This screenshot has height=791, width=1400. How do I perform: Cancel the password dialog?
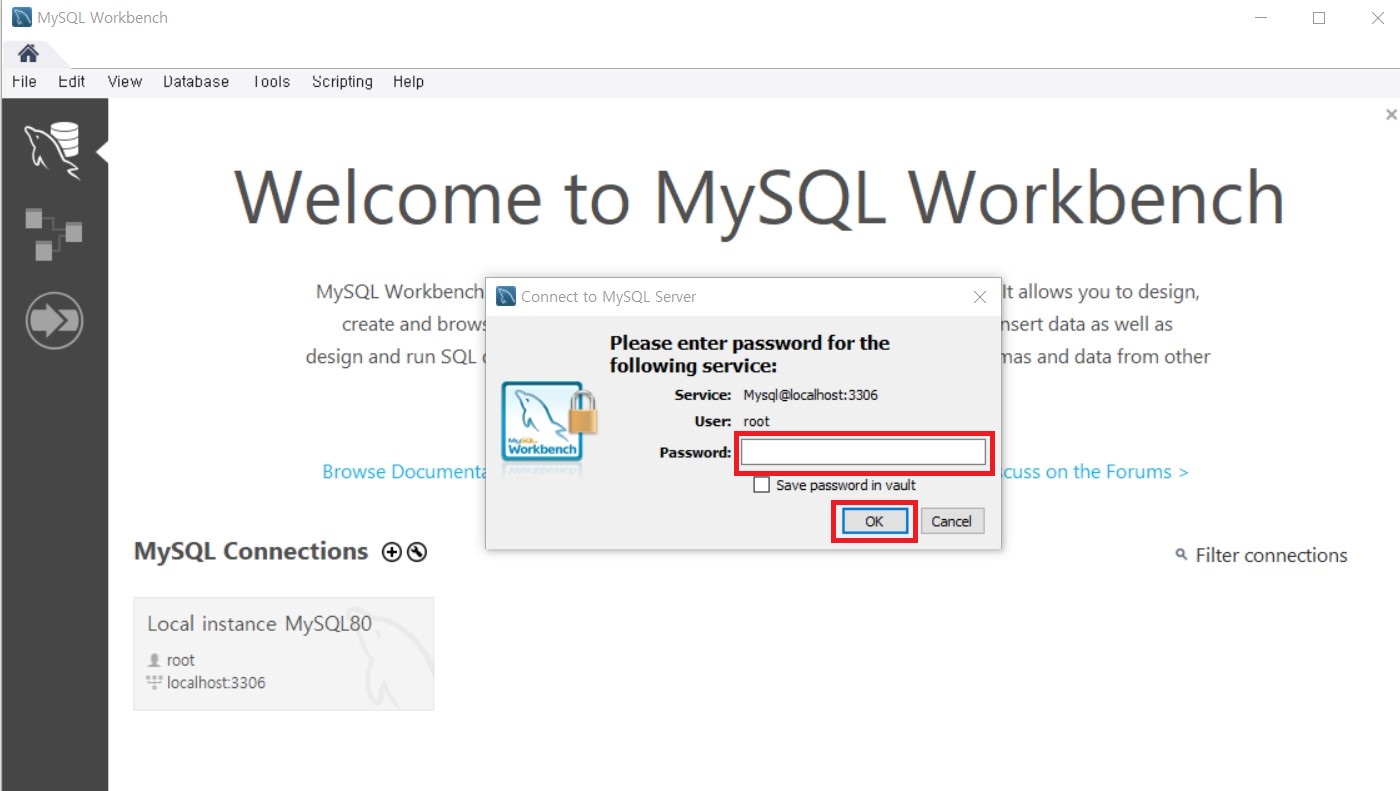click(952, 521)
